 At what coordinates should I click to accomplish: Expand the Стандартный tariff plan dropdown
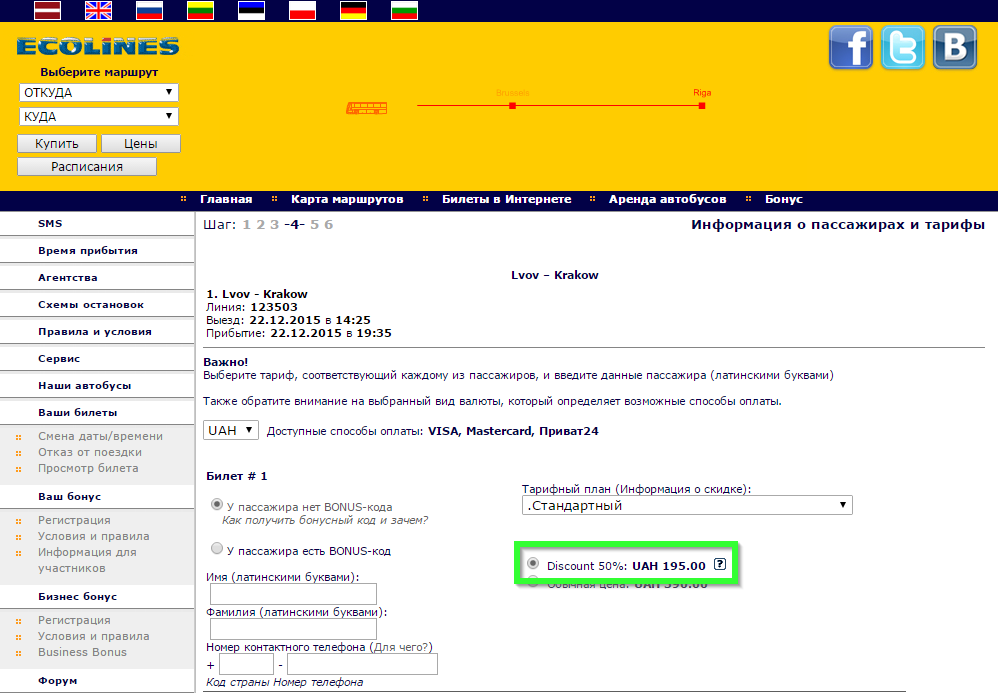(x=687, y=505)
